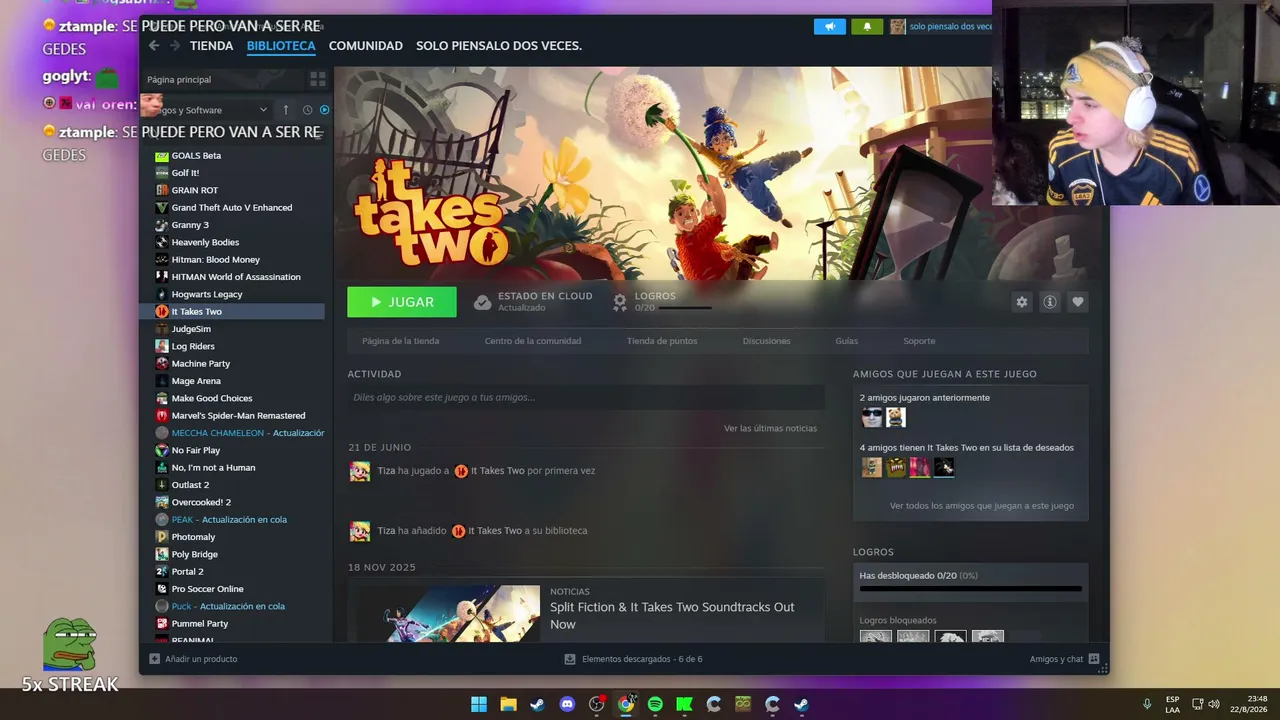1280x720 pixels.
Task: Open Centro de la comunidad
Action: point(533,341)
